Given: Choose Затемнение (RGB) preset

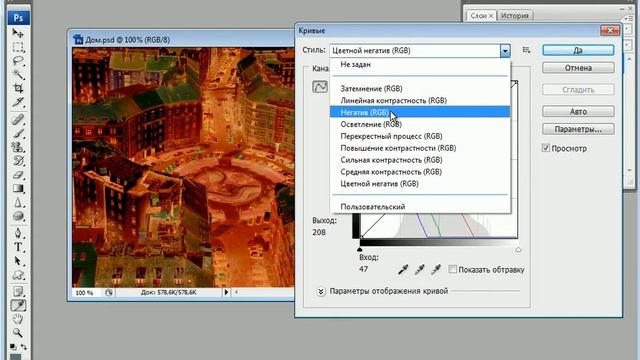Looking at the screenshot, I should tap(420, 89).
